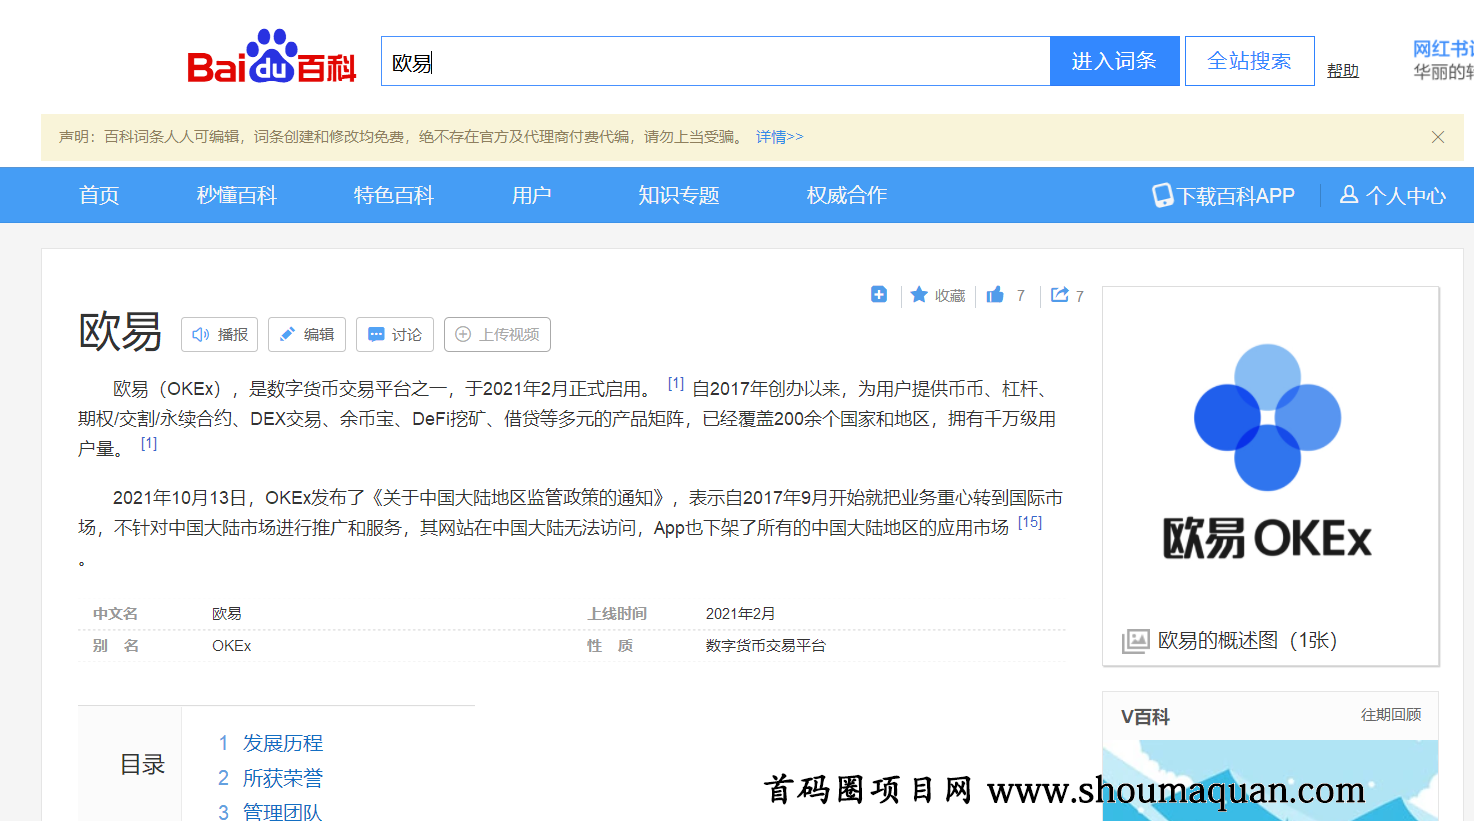Image resolution: width=1474 pixels, height=821 pixels.
Task: Click the blue plus icon beside 收藏
Action: [879, 294]
